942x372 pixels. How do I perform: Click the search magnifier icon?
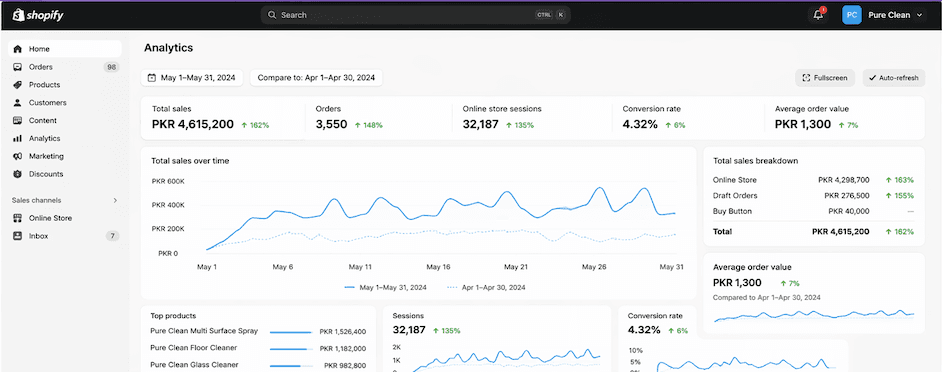(x=272, y=15)
